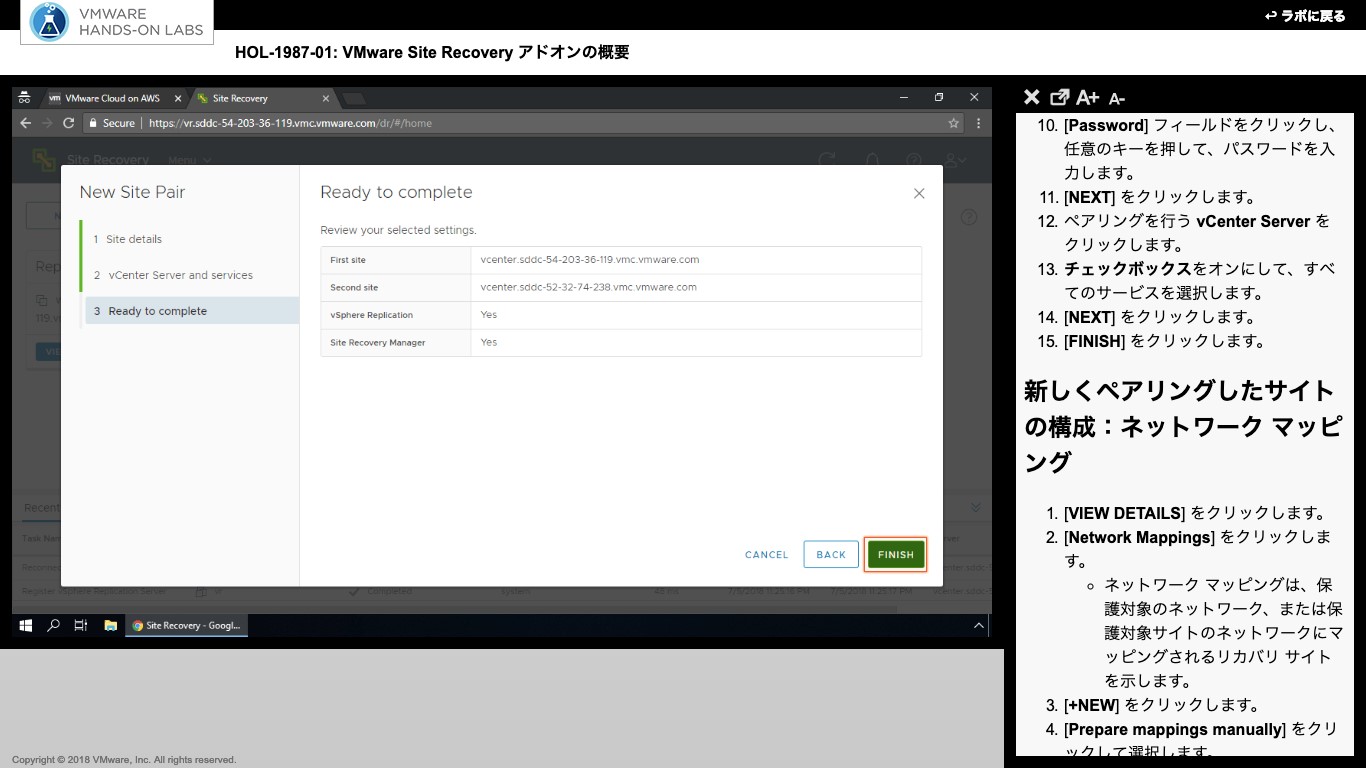Switch to VMware Cloud on AWS tab
Screen dimensions: 1366x768
coord(112,98)
